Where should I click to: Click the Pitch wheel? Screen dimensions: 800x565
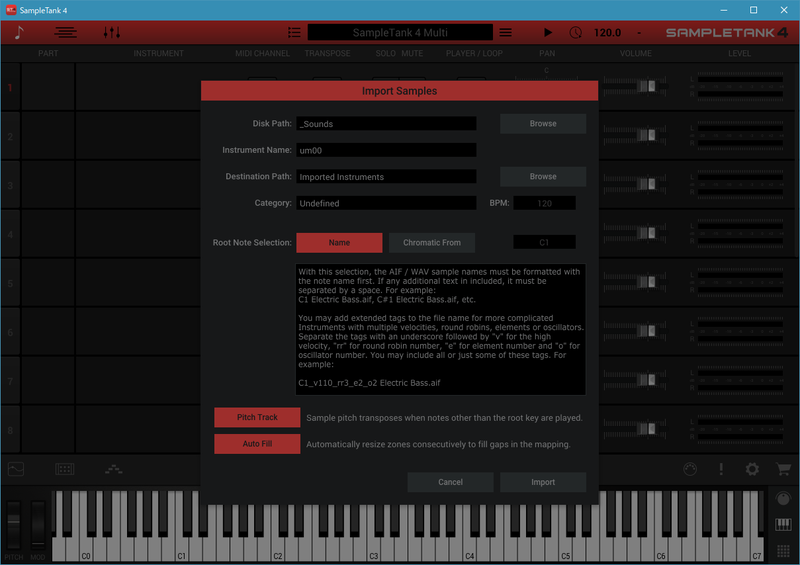pos(14,525)
